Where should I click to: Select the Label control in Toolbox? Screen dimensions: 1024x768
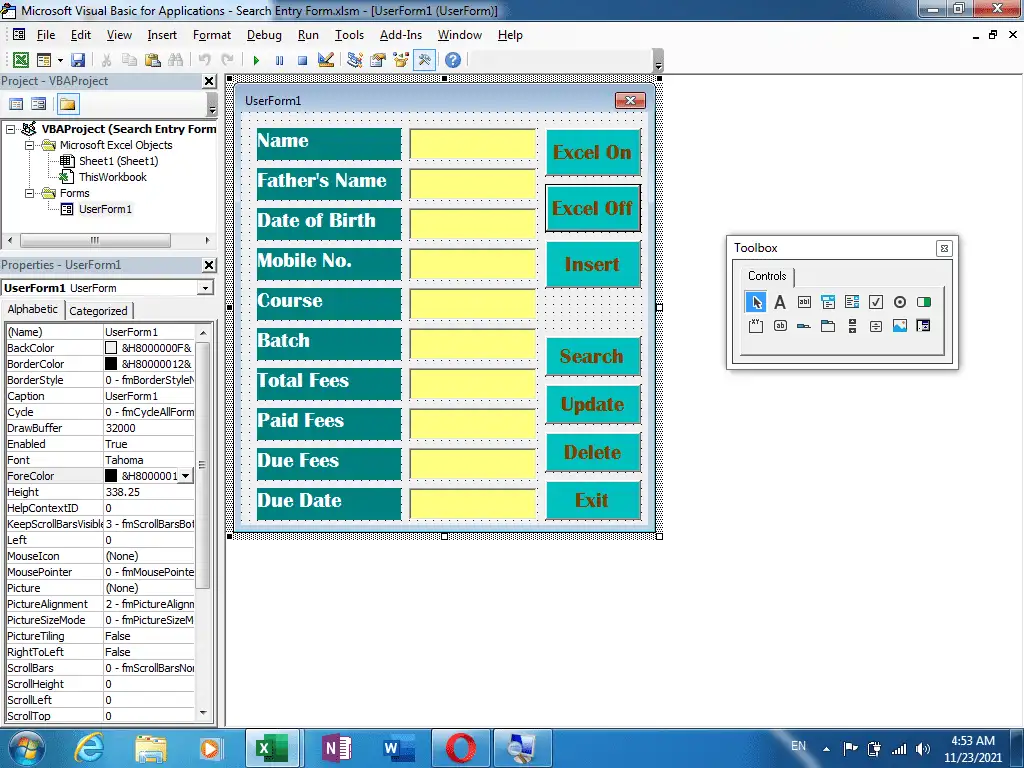[x=780, y=302]
